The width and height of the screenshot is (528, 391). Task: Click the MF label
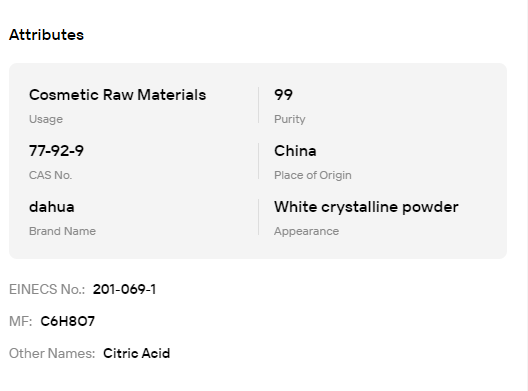click(21, 321)
